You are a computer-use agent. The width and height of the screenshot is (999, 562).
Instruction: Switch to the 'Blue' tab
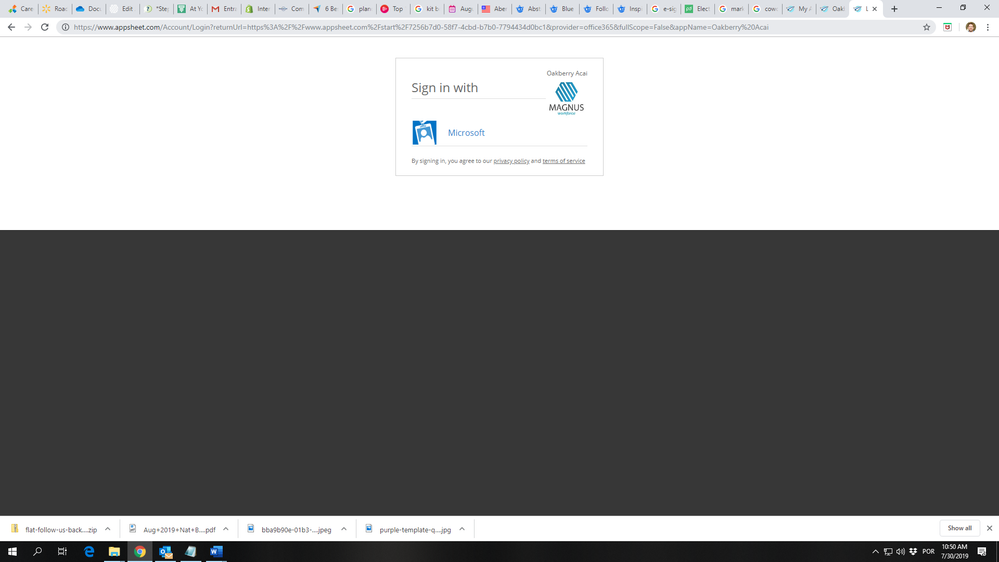pos(562,9)
